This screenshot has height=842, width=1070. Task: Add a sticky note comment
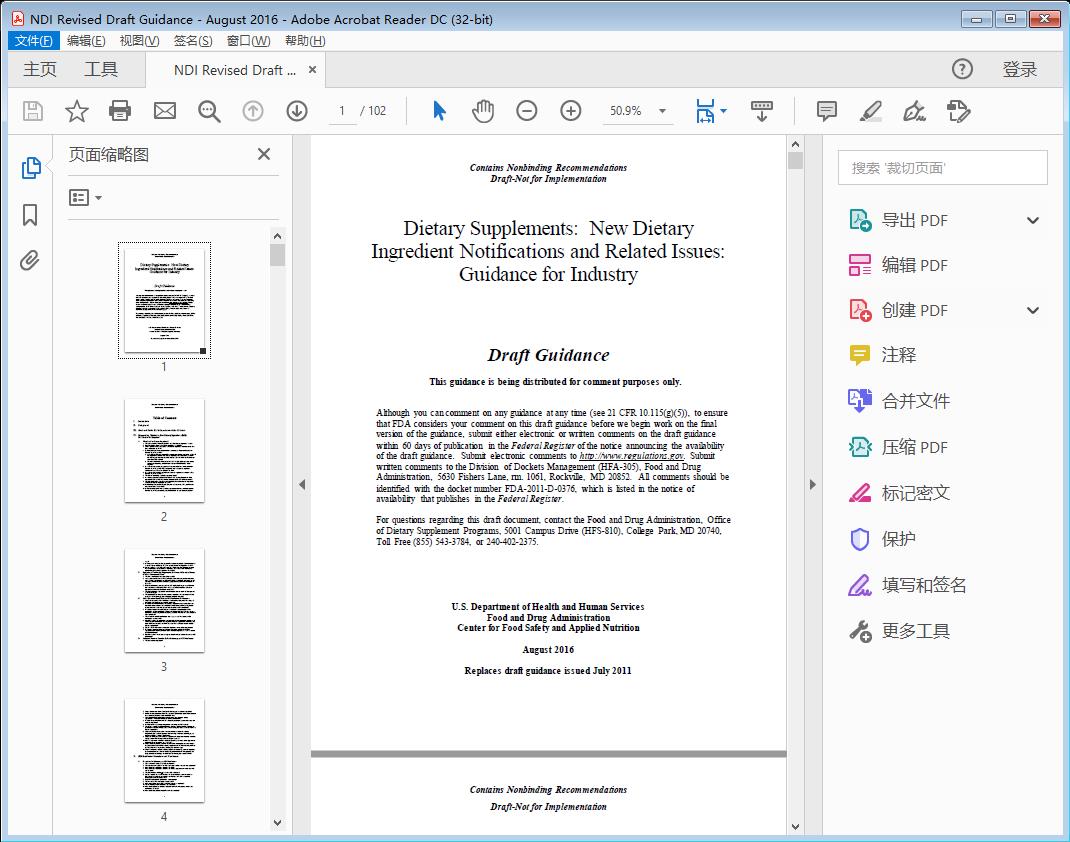coord(826,111)
